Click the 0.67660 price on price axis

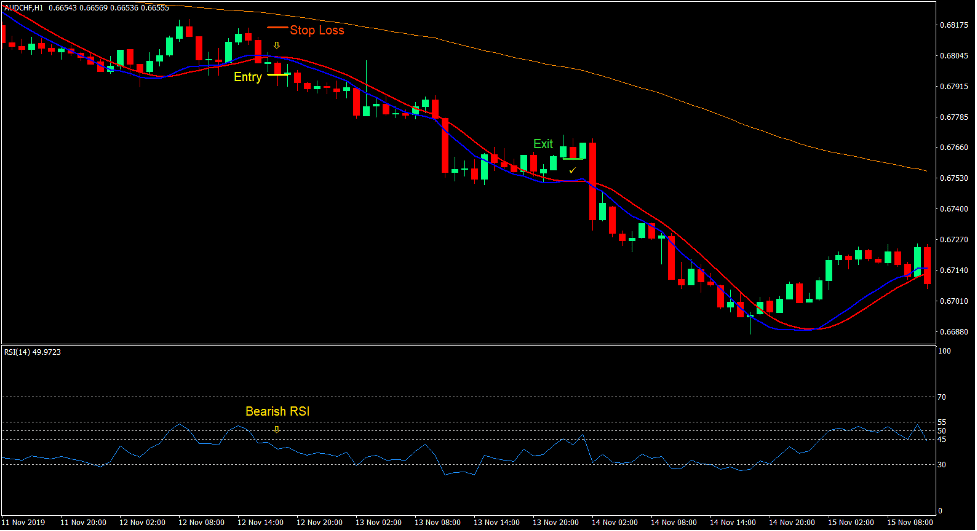pyautogui.click(x=955, y=148)
